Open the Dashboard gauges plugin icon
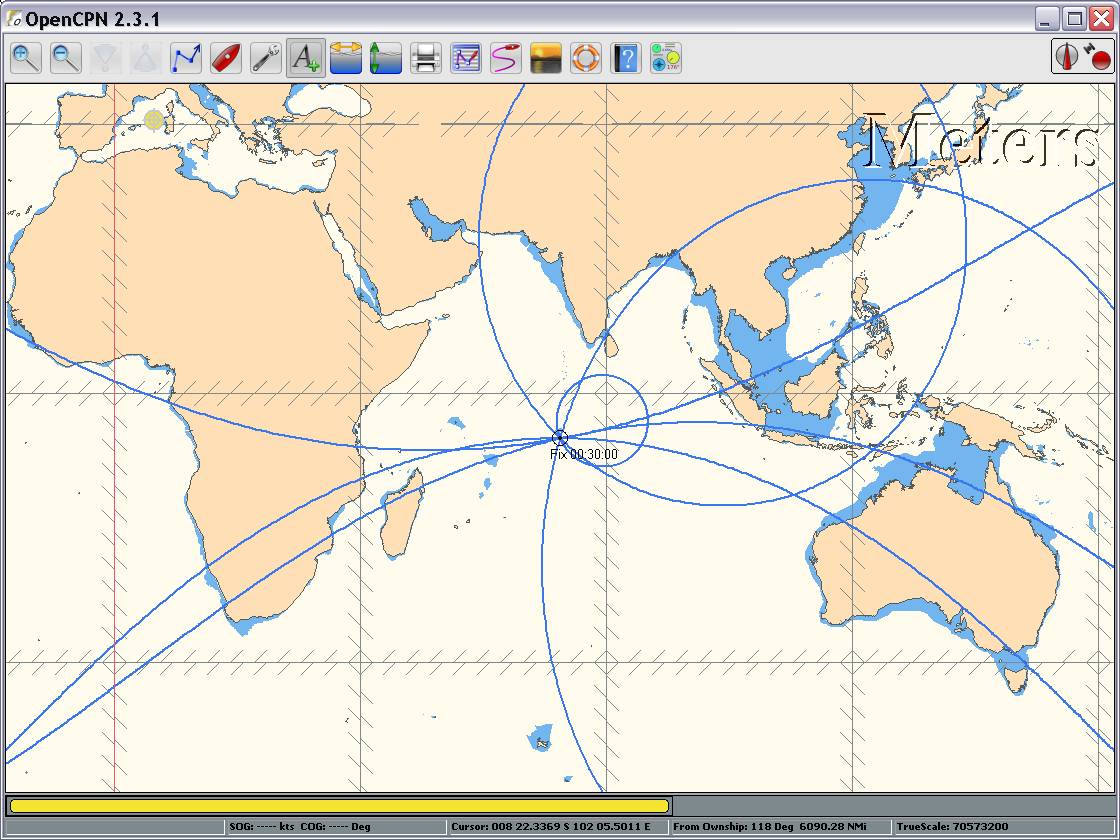 (665, 58)
